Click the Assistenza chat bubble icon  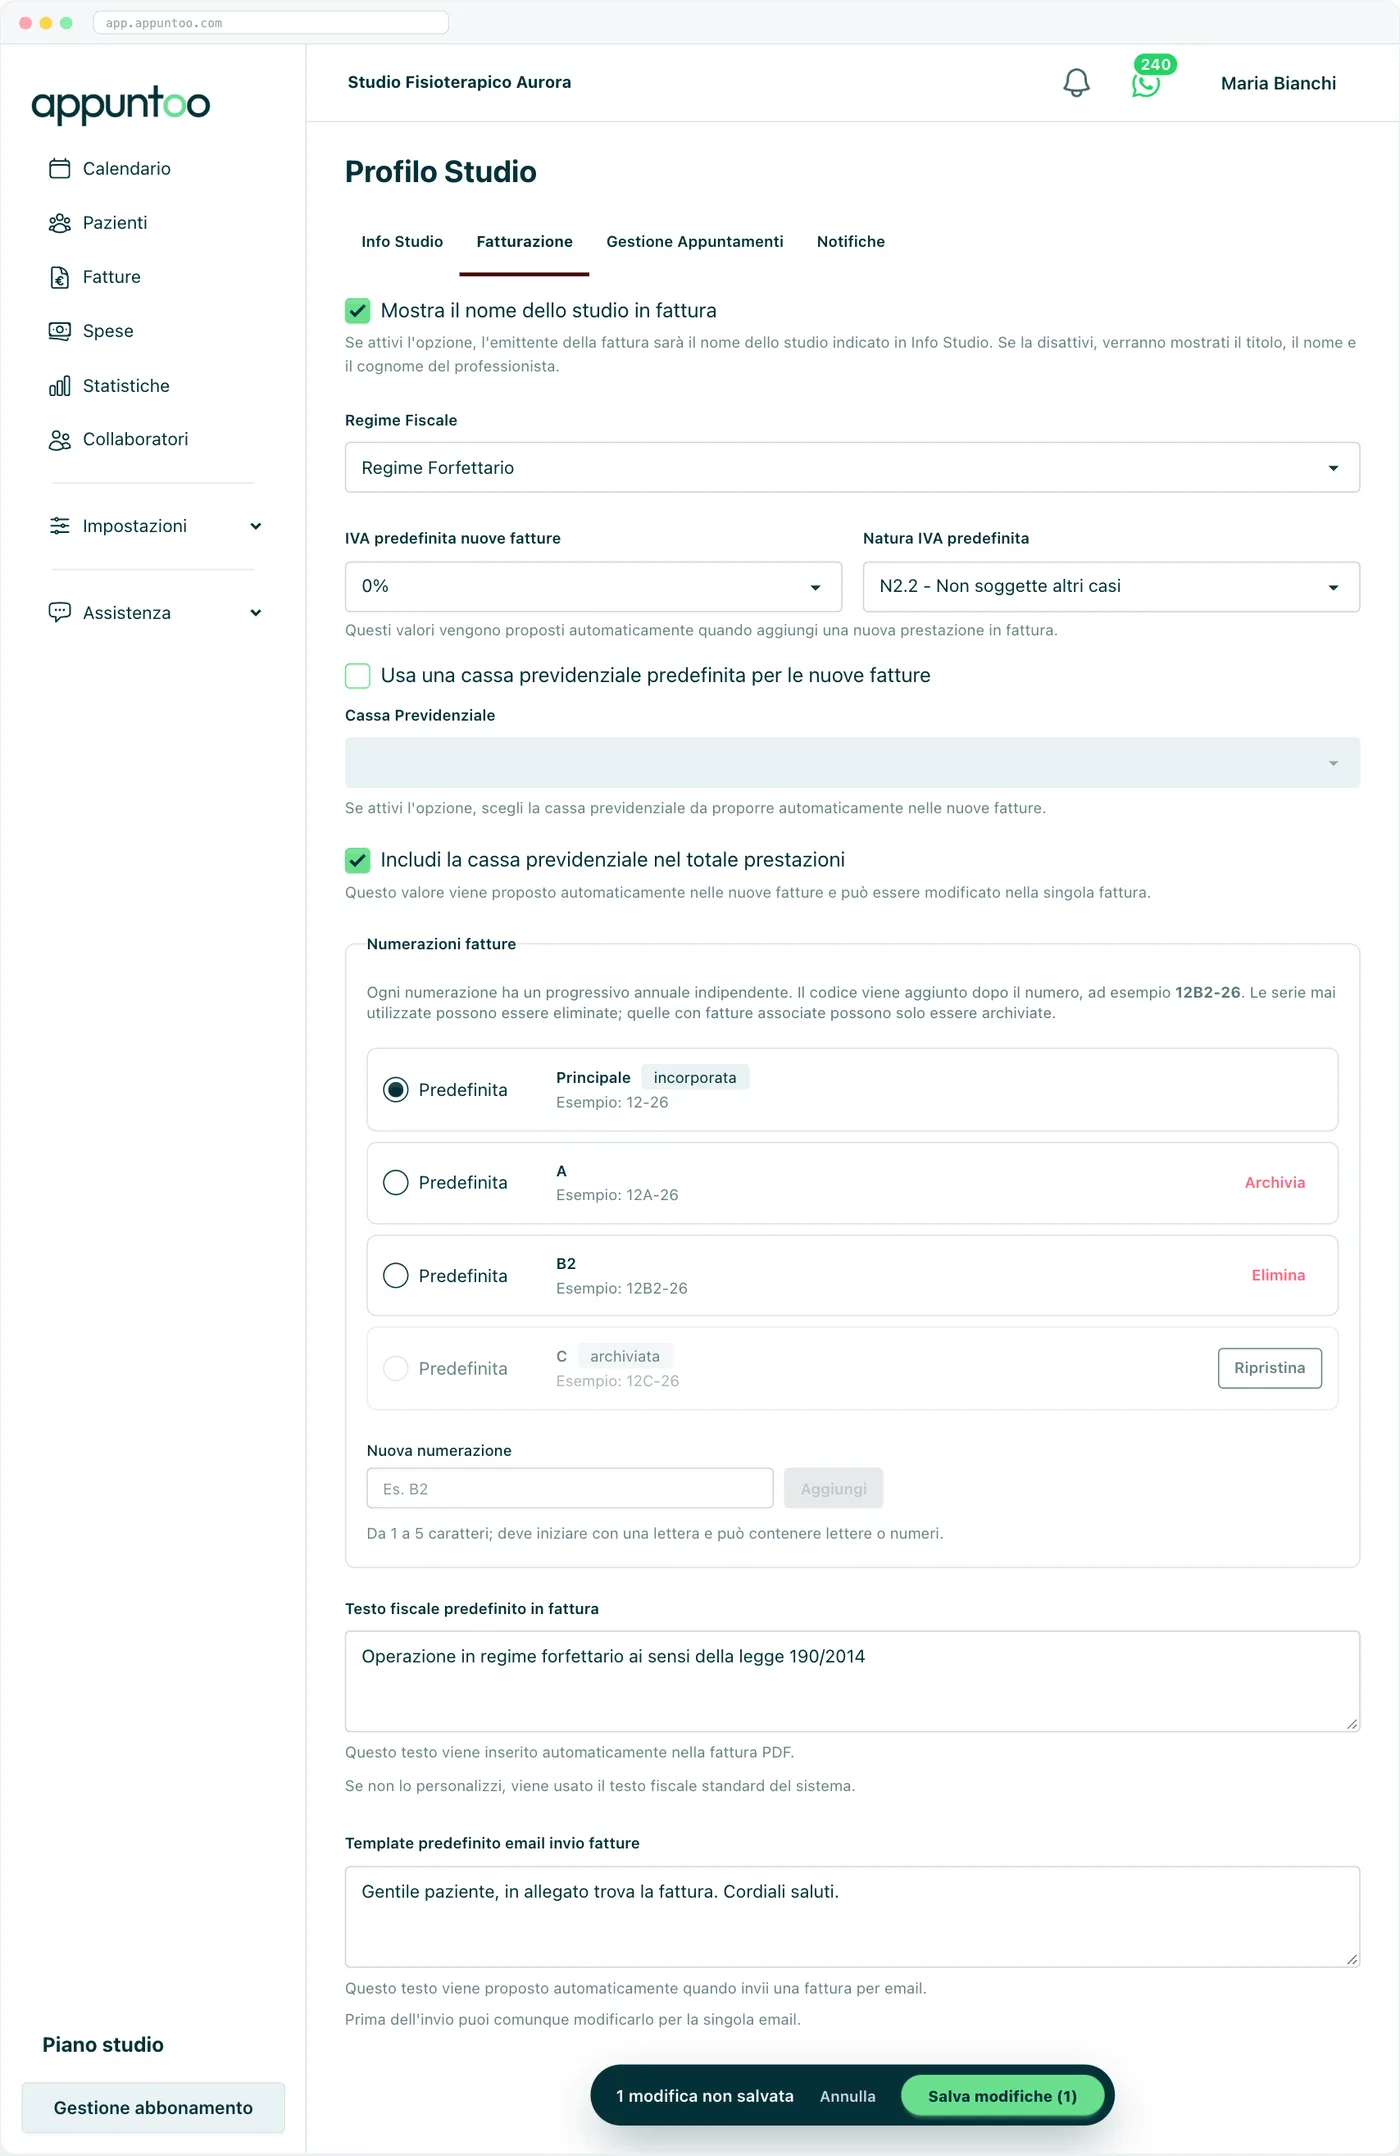60,613
